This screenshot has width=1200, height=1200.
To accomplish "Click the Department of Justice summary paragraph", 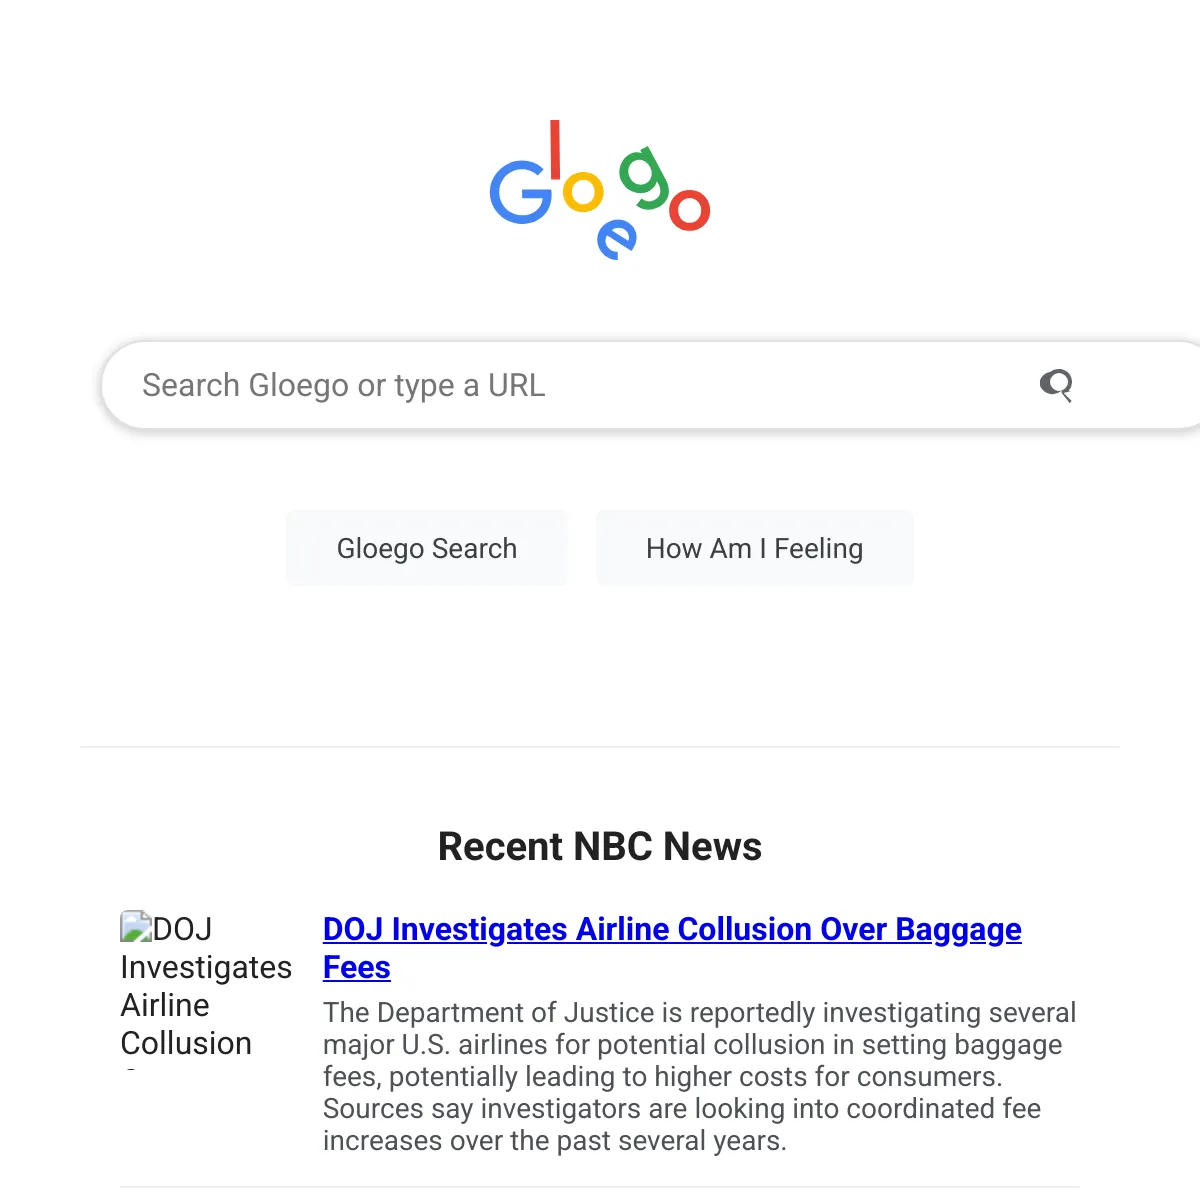I will pyautogui.click(x=700, y=1076).
